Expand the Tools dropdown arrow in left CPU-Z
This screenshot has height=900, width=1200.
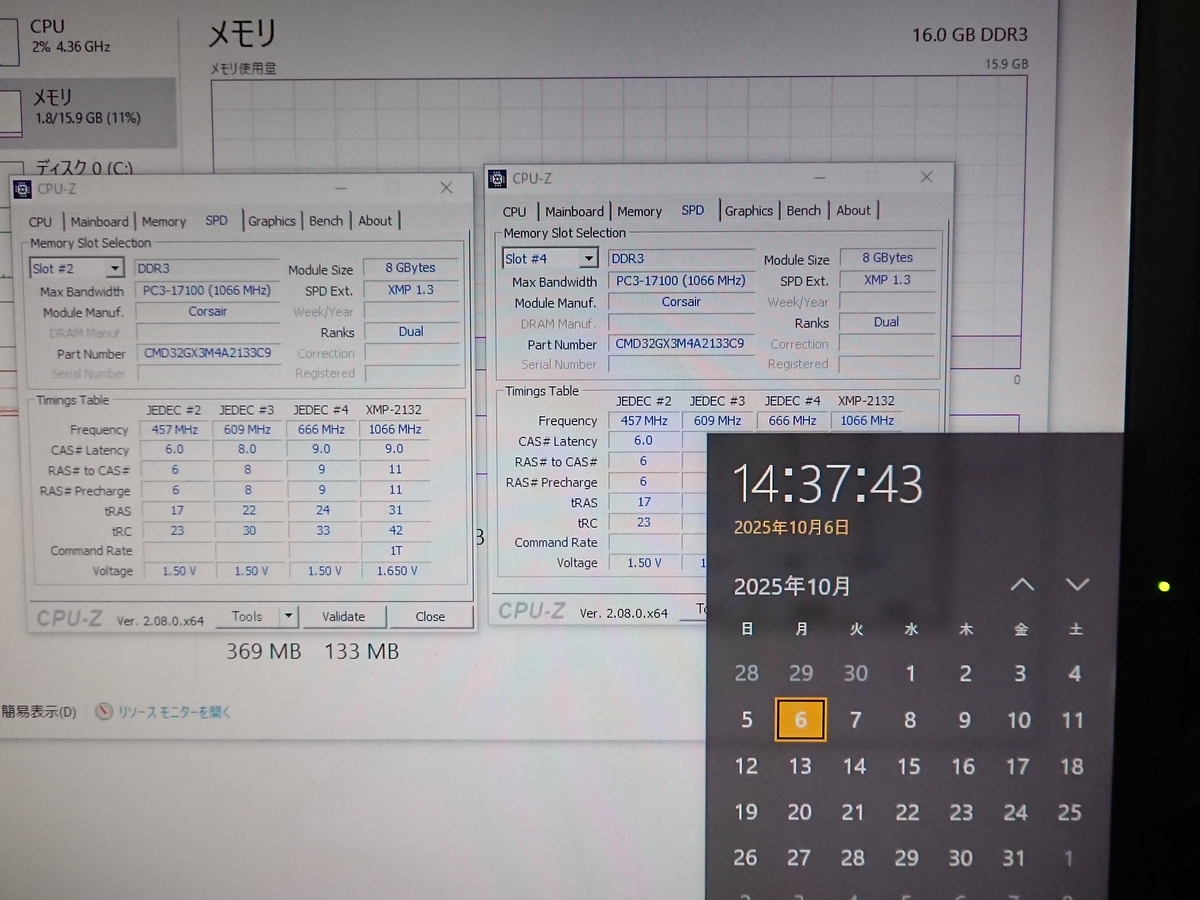[x=288, y=617]
